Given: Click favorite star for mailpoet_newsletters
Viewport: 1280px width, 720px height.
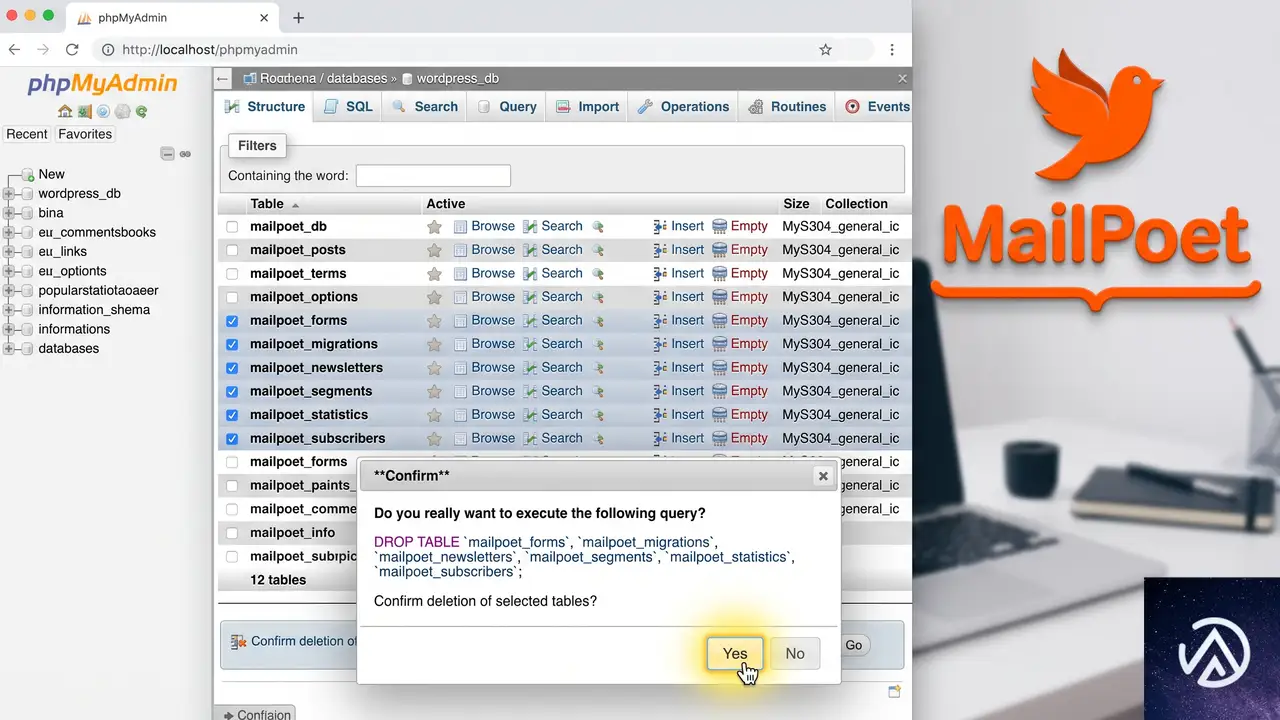Looking at the screenshot, I should pyautogui.click(x=434, y=368).
